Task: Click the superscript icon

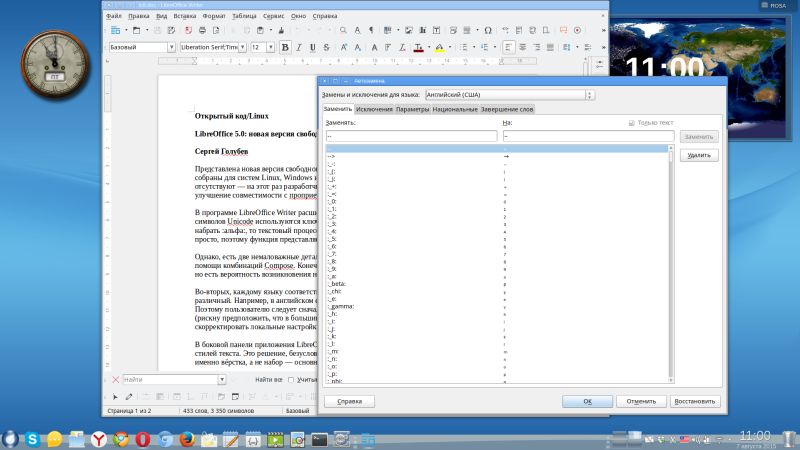Action: click(x=344, y=47)
